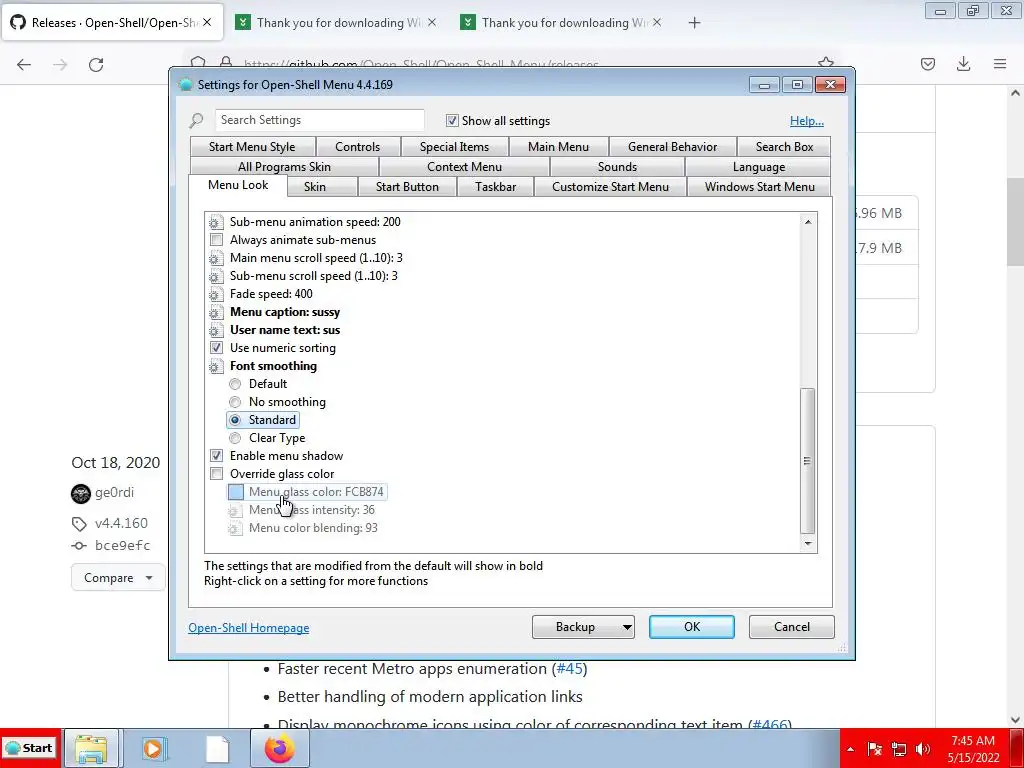Select No smoothing radio option
Screen dimensions: 1024x768
pos(235,402)
